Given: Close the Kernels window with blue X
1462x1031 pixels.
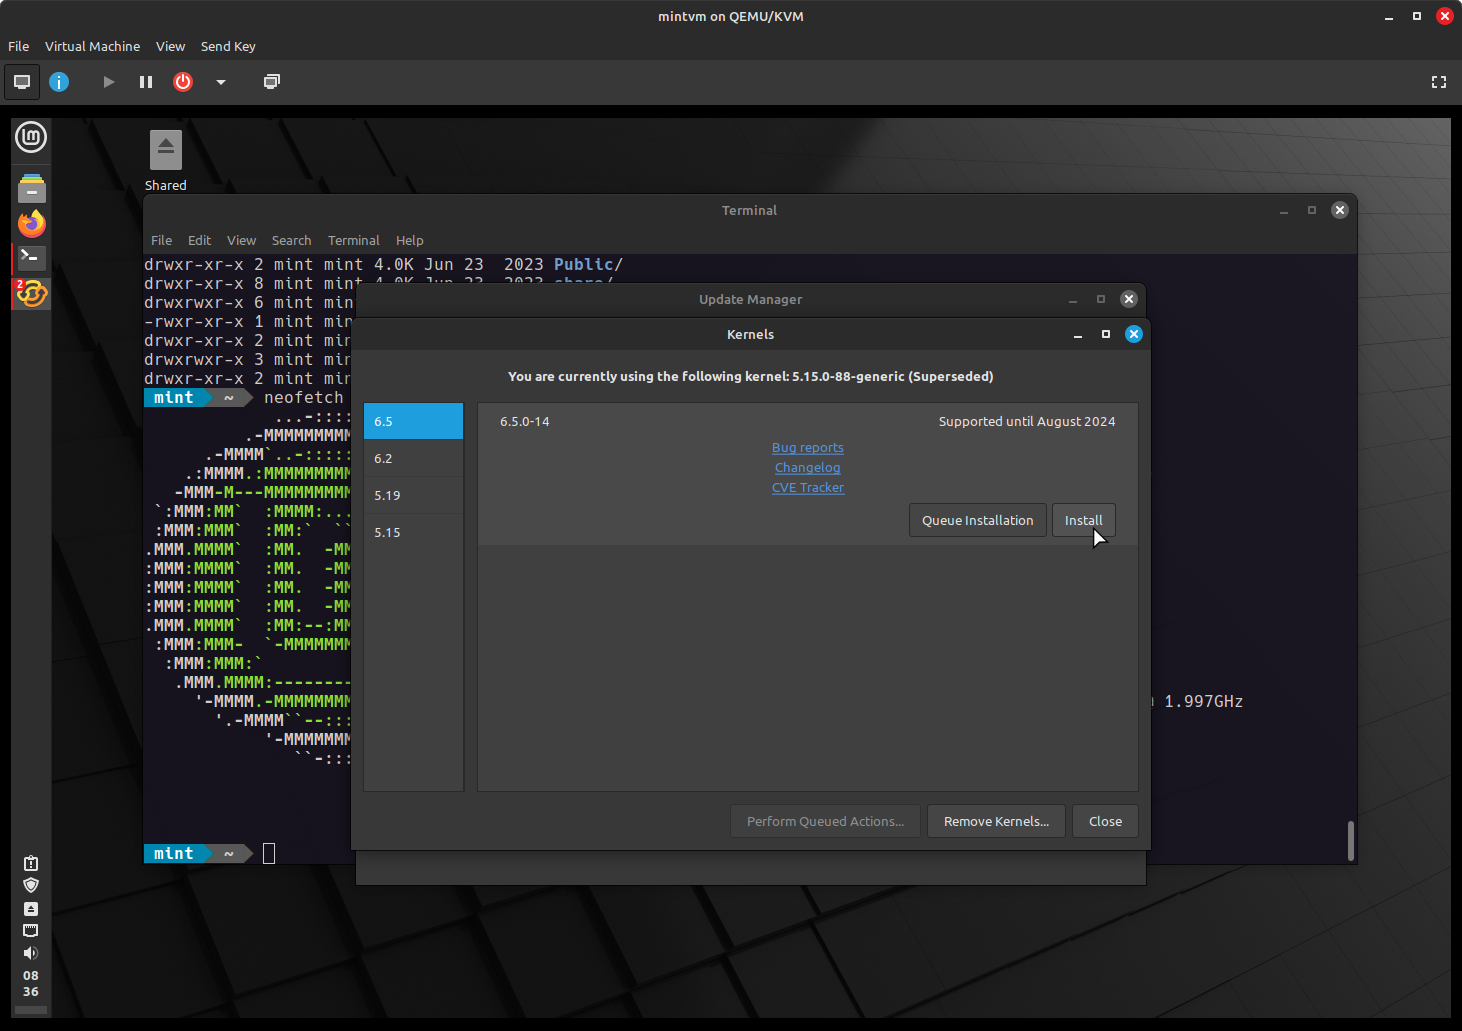Looking at the screenshot, I should (x=1134, y=334).
